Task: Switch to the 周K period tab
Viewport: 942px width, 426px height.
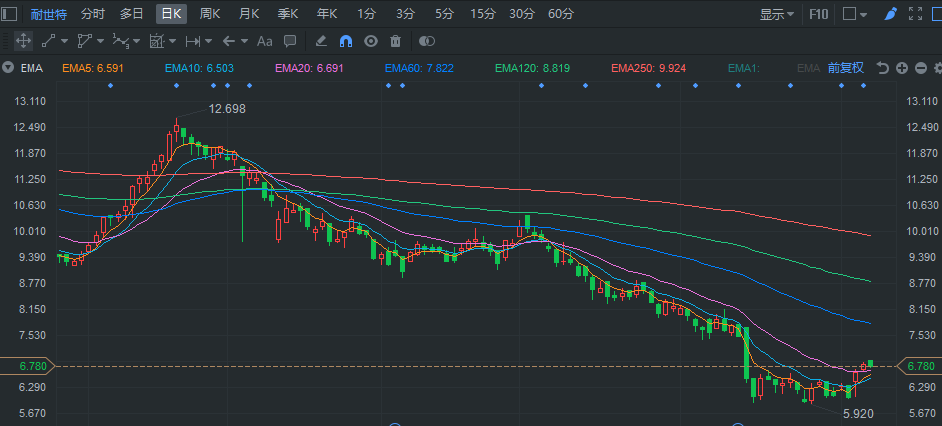Action: click(x=210, y=14)
